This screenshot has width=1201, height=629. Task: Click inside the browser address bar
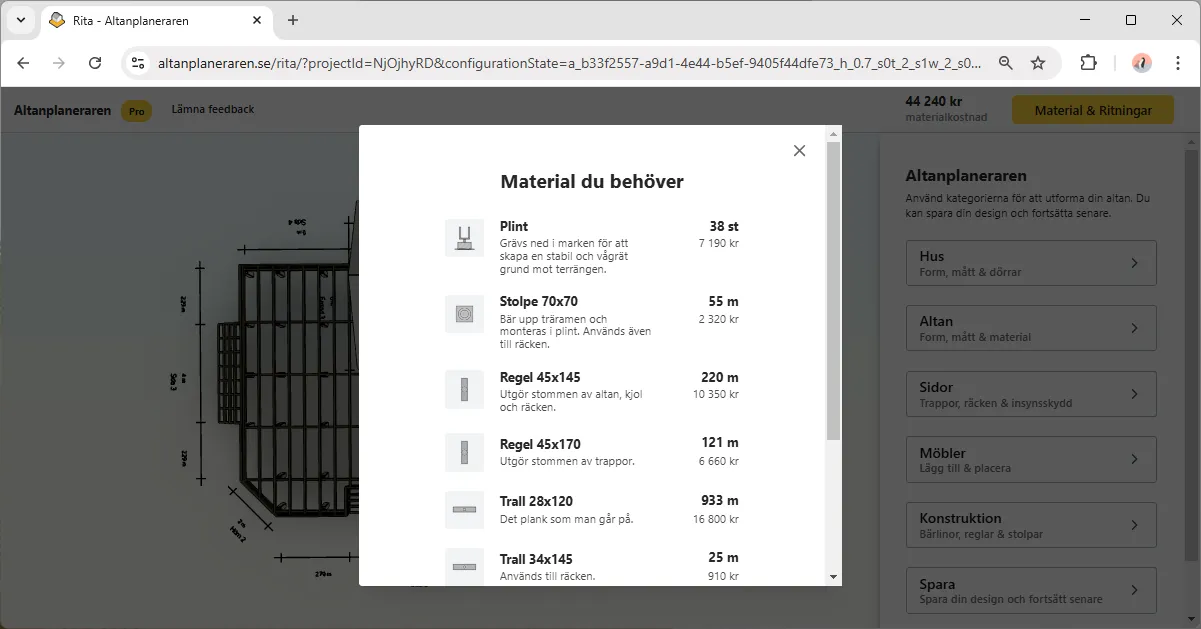[x=500, y=62]
